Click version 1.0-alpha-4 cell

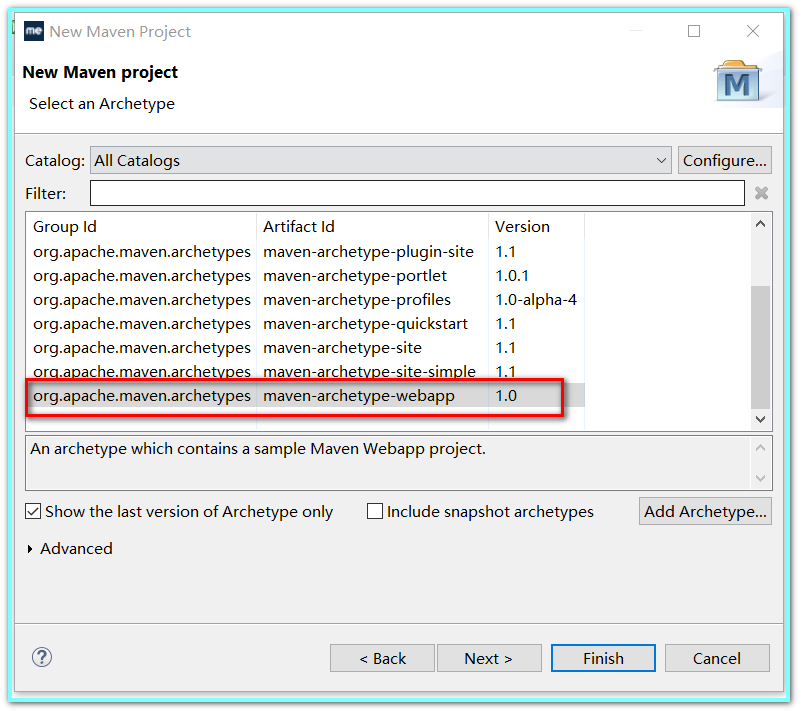click(536, 300)
